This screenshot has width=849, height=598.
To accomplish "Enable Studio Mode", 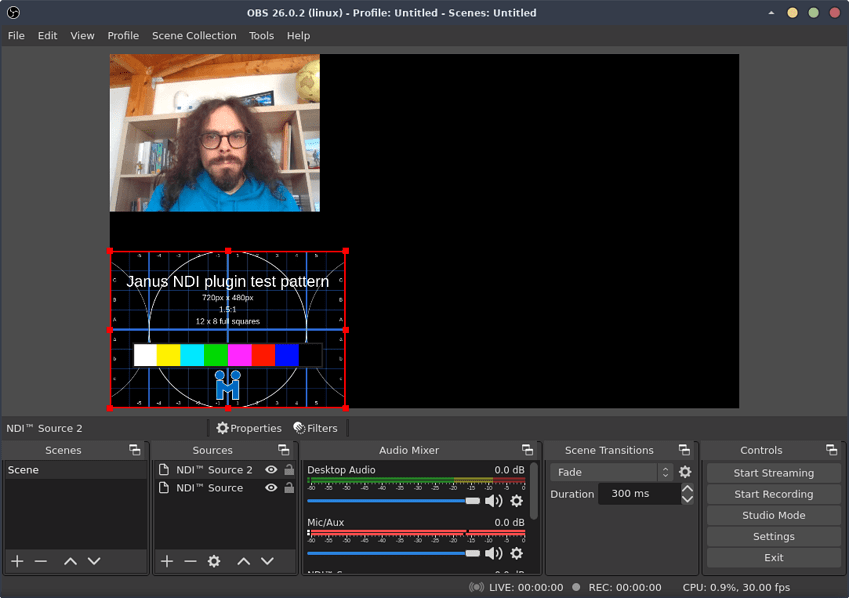I will [x=773, y=515].
